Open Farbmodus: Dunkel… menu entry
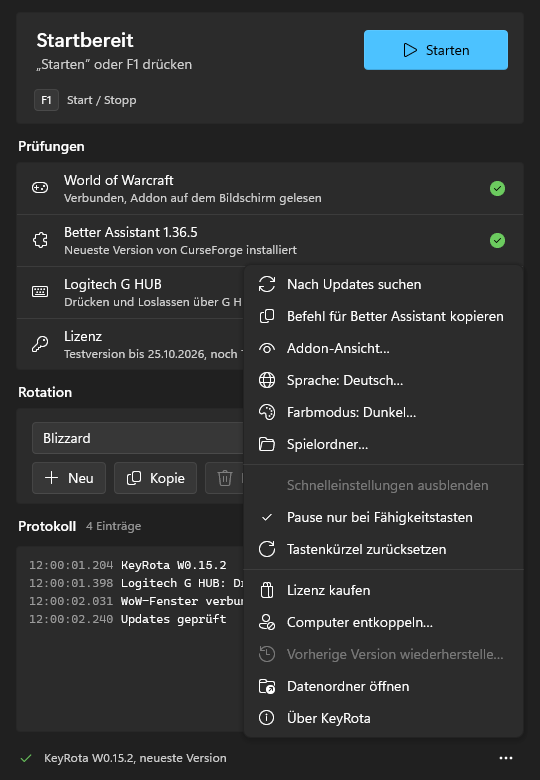The image size is (540, 780). 383,412
